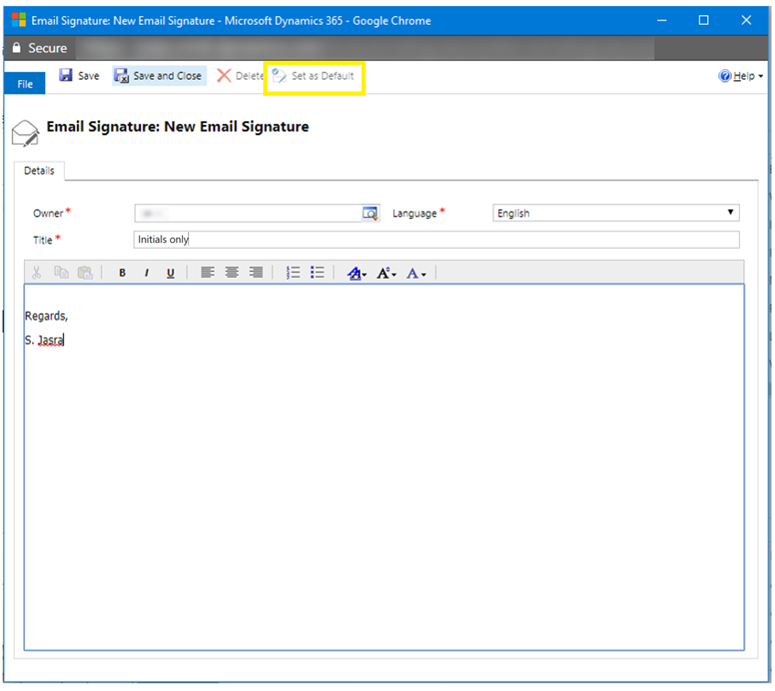Screen dimensions: 775x691
Task: Insert a bulleted list
Action: pos(317,272)
